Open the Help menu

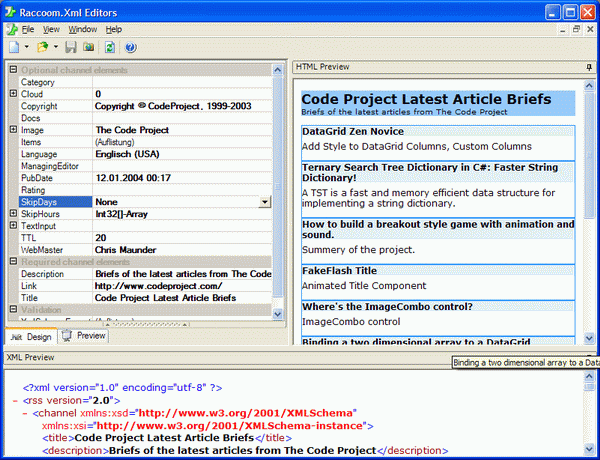(114, 29)
